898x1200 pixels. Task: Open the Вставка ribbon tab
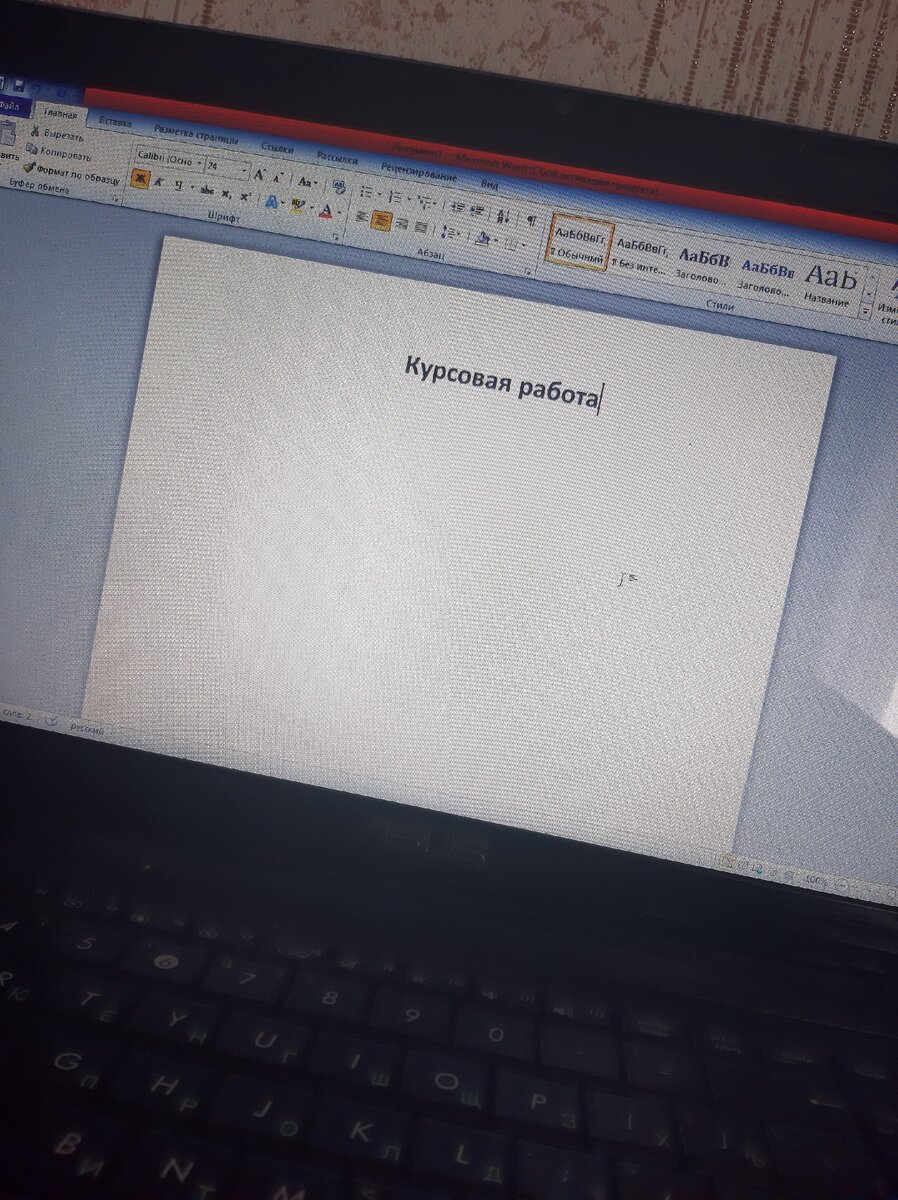click(115, 121)
